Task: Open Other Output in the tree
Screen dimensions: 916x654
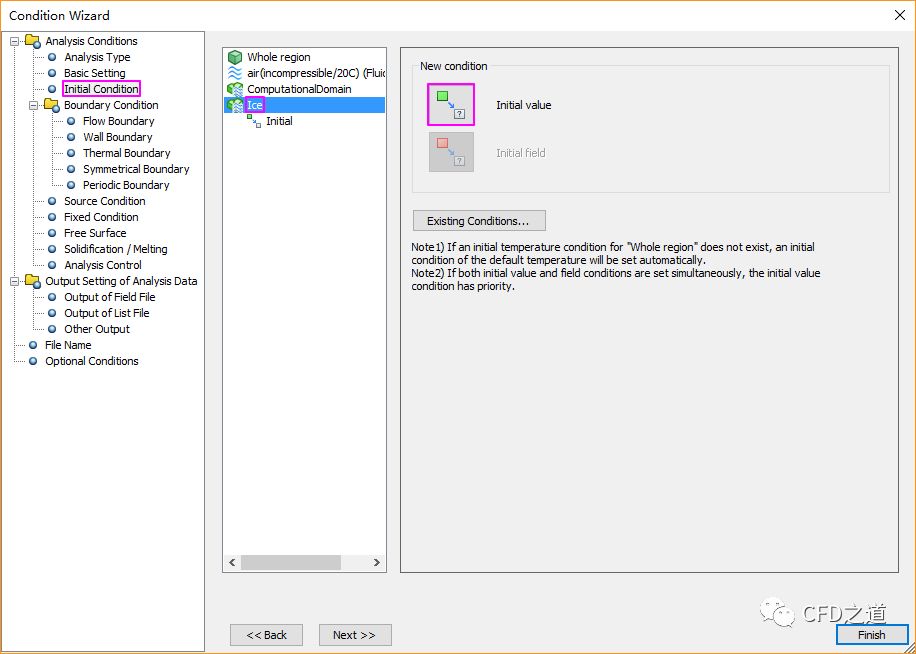Action: [x=97, y=329]
